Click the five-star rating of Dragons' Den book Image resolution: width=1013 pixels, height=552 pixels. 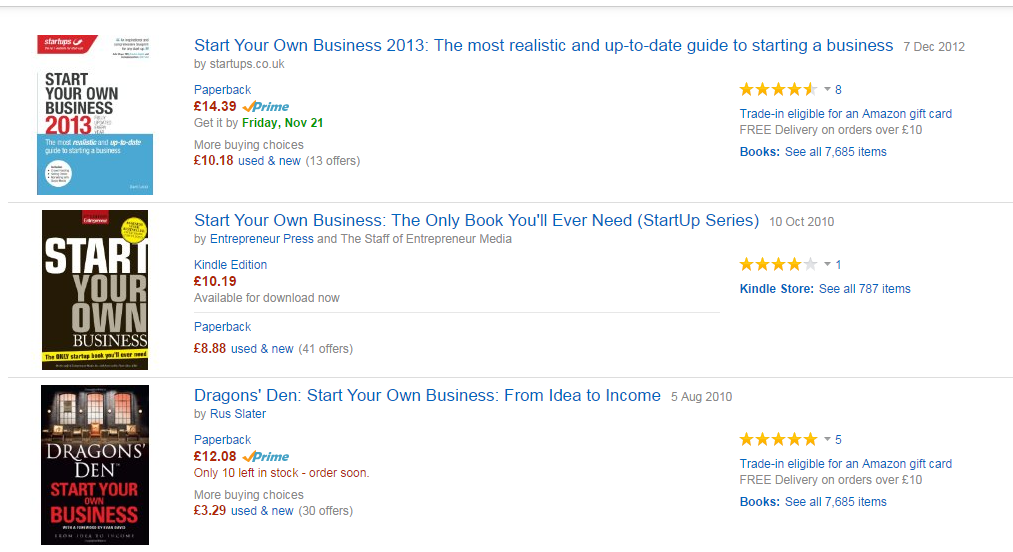(x=778, y=440)
